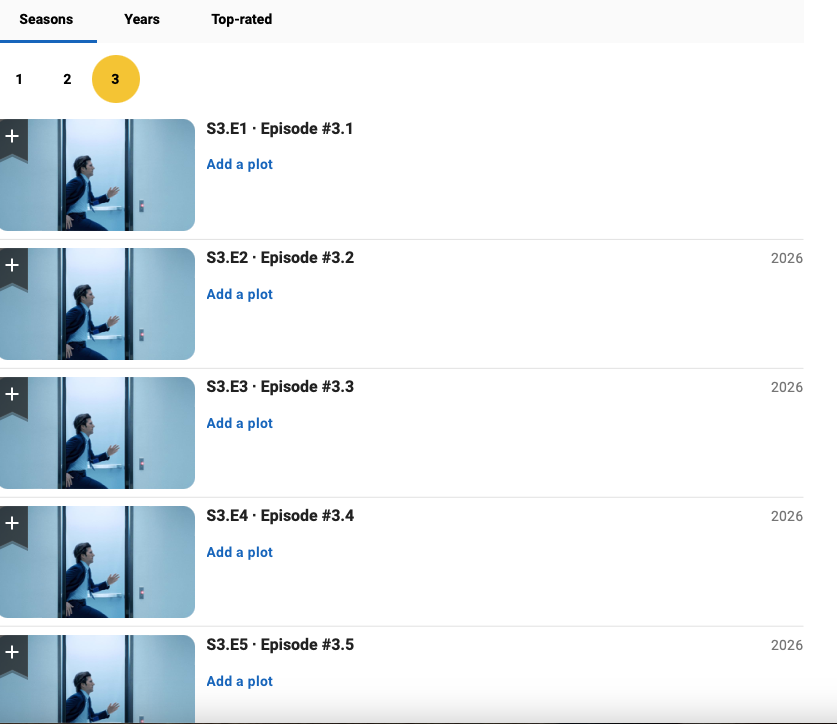Switch to the Years tab

click(142, 20)
